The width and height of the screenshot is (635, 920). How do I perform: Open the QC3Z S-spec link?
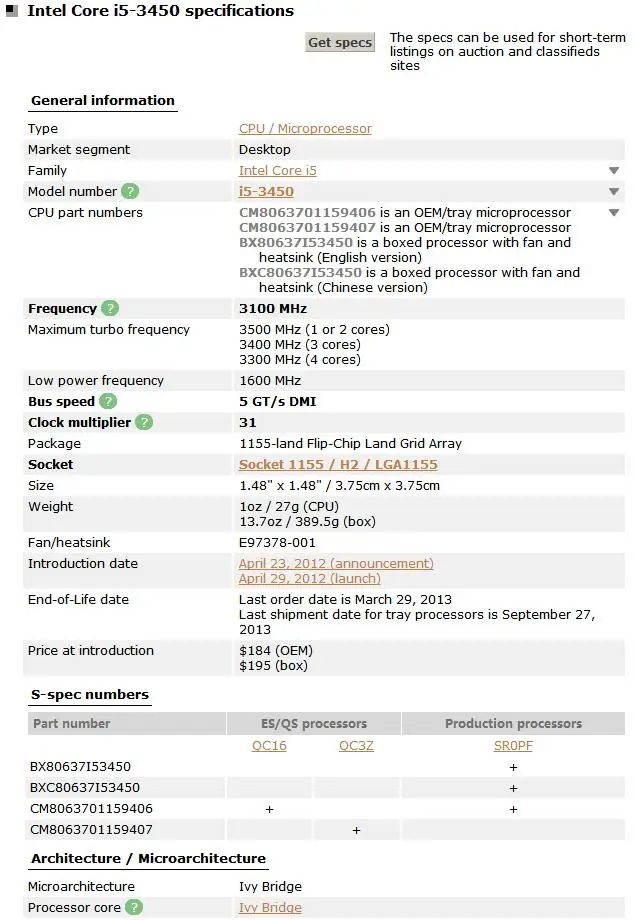tap(356, 745)
